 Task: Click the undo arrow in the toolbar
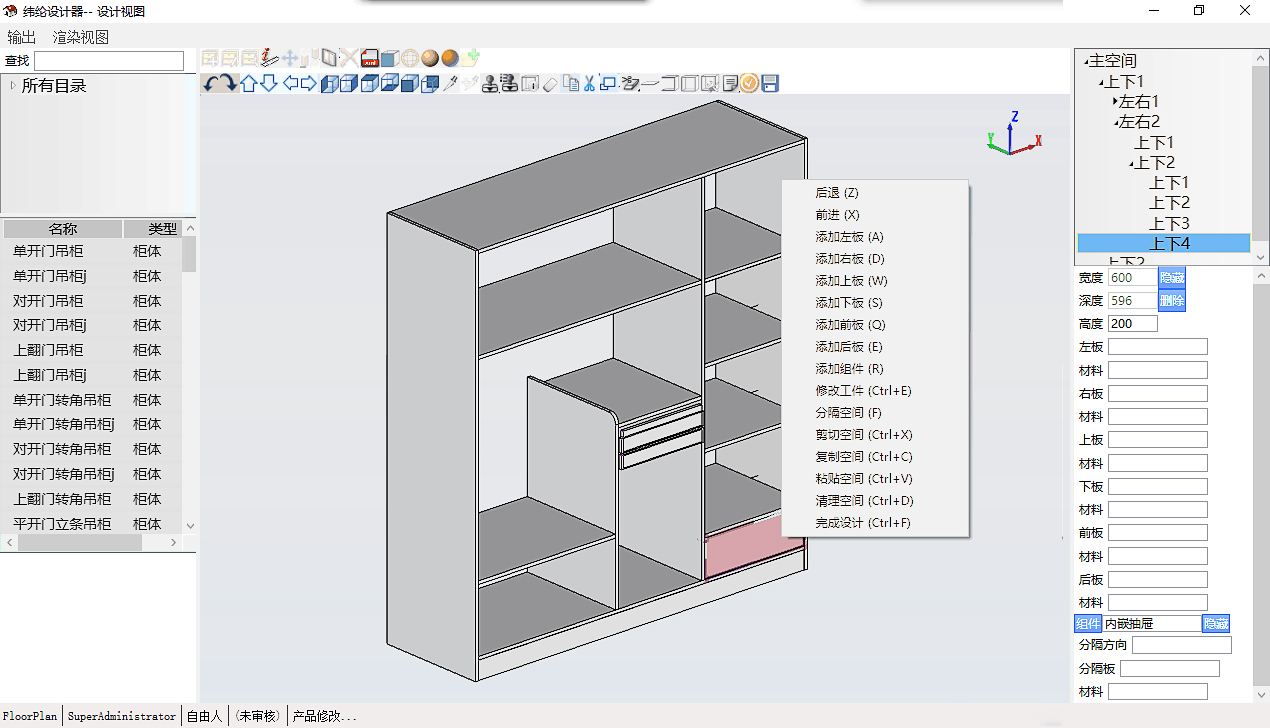coord(211,84)
